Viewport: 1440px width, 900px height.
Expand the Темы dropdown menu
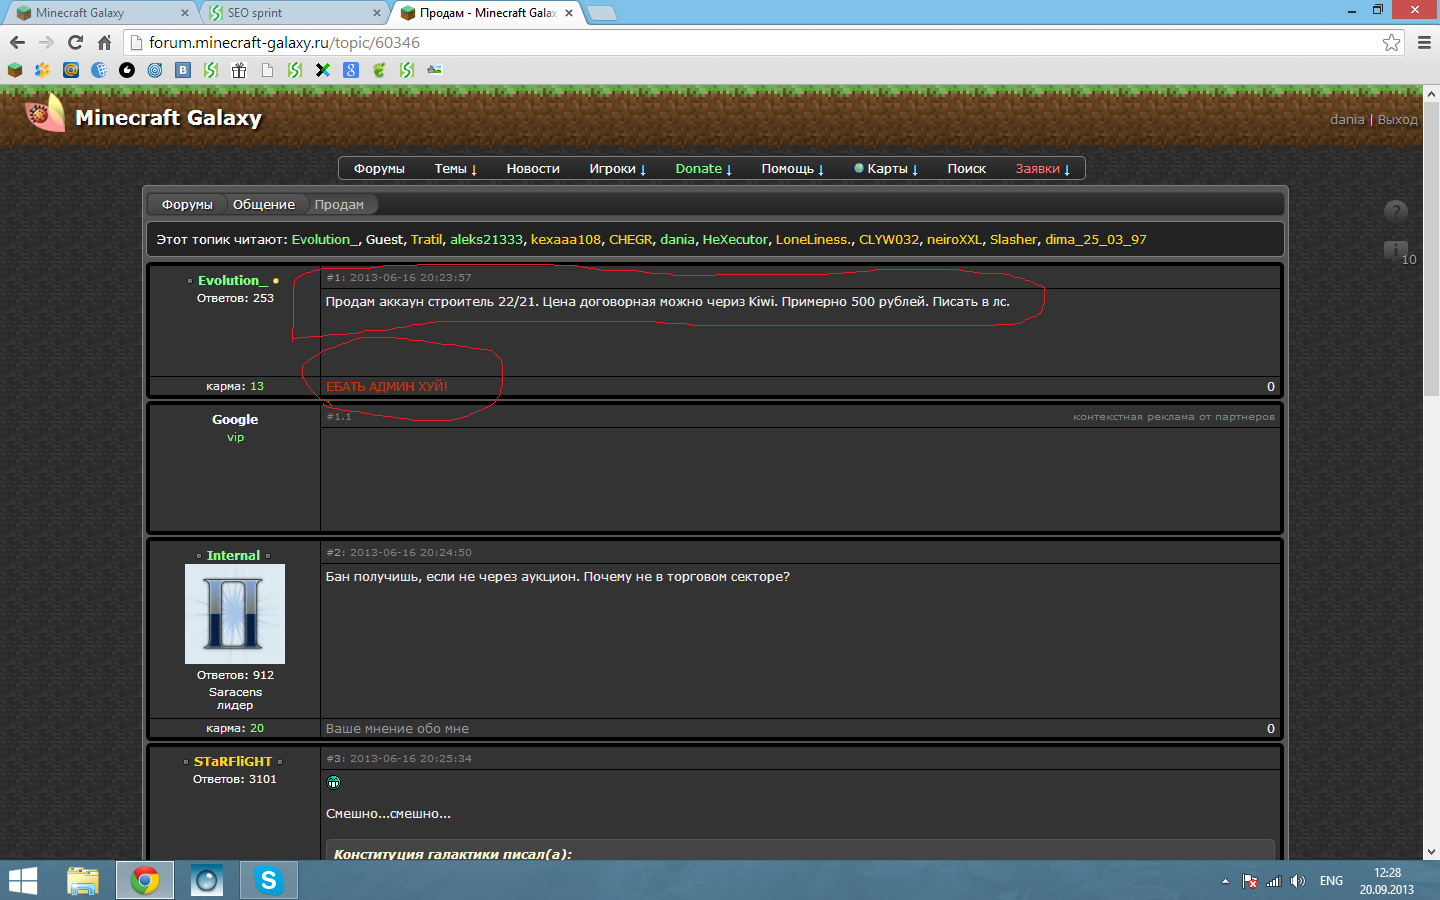coord(455,168)
